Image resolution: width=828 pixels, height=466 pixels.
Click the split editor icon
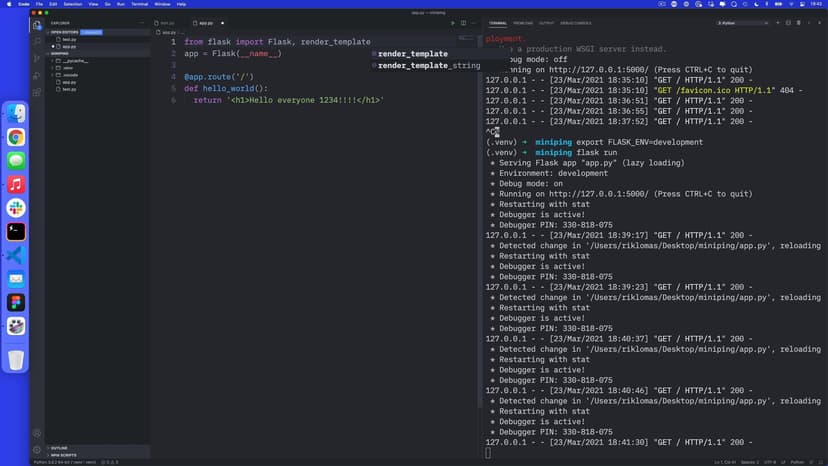click(462, 22)
